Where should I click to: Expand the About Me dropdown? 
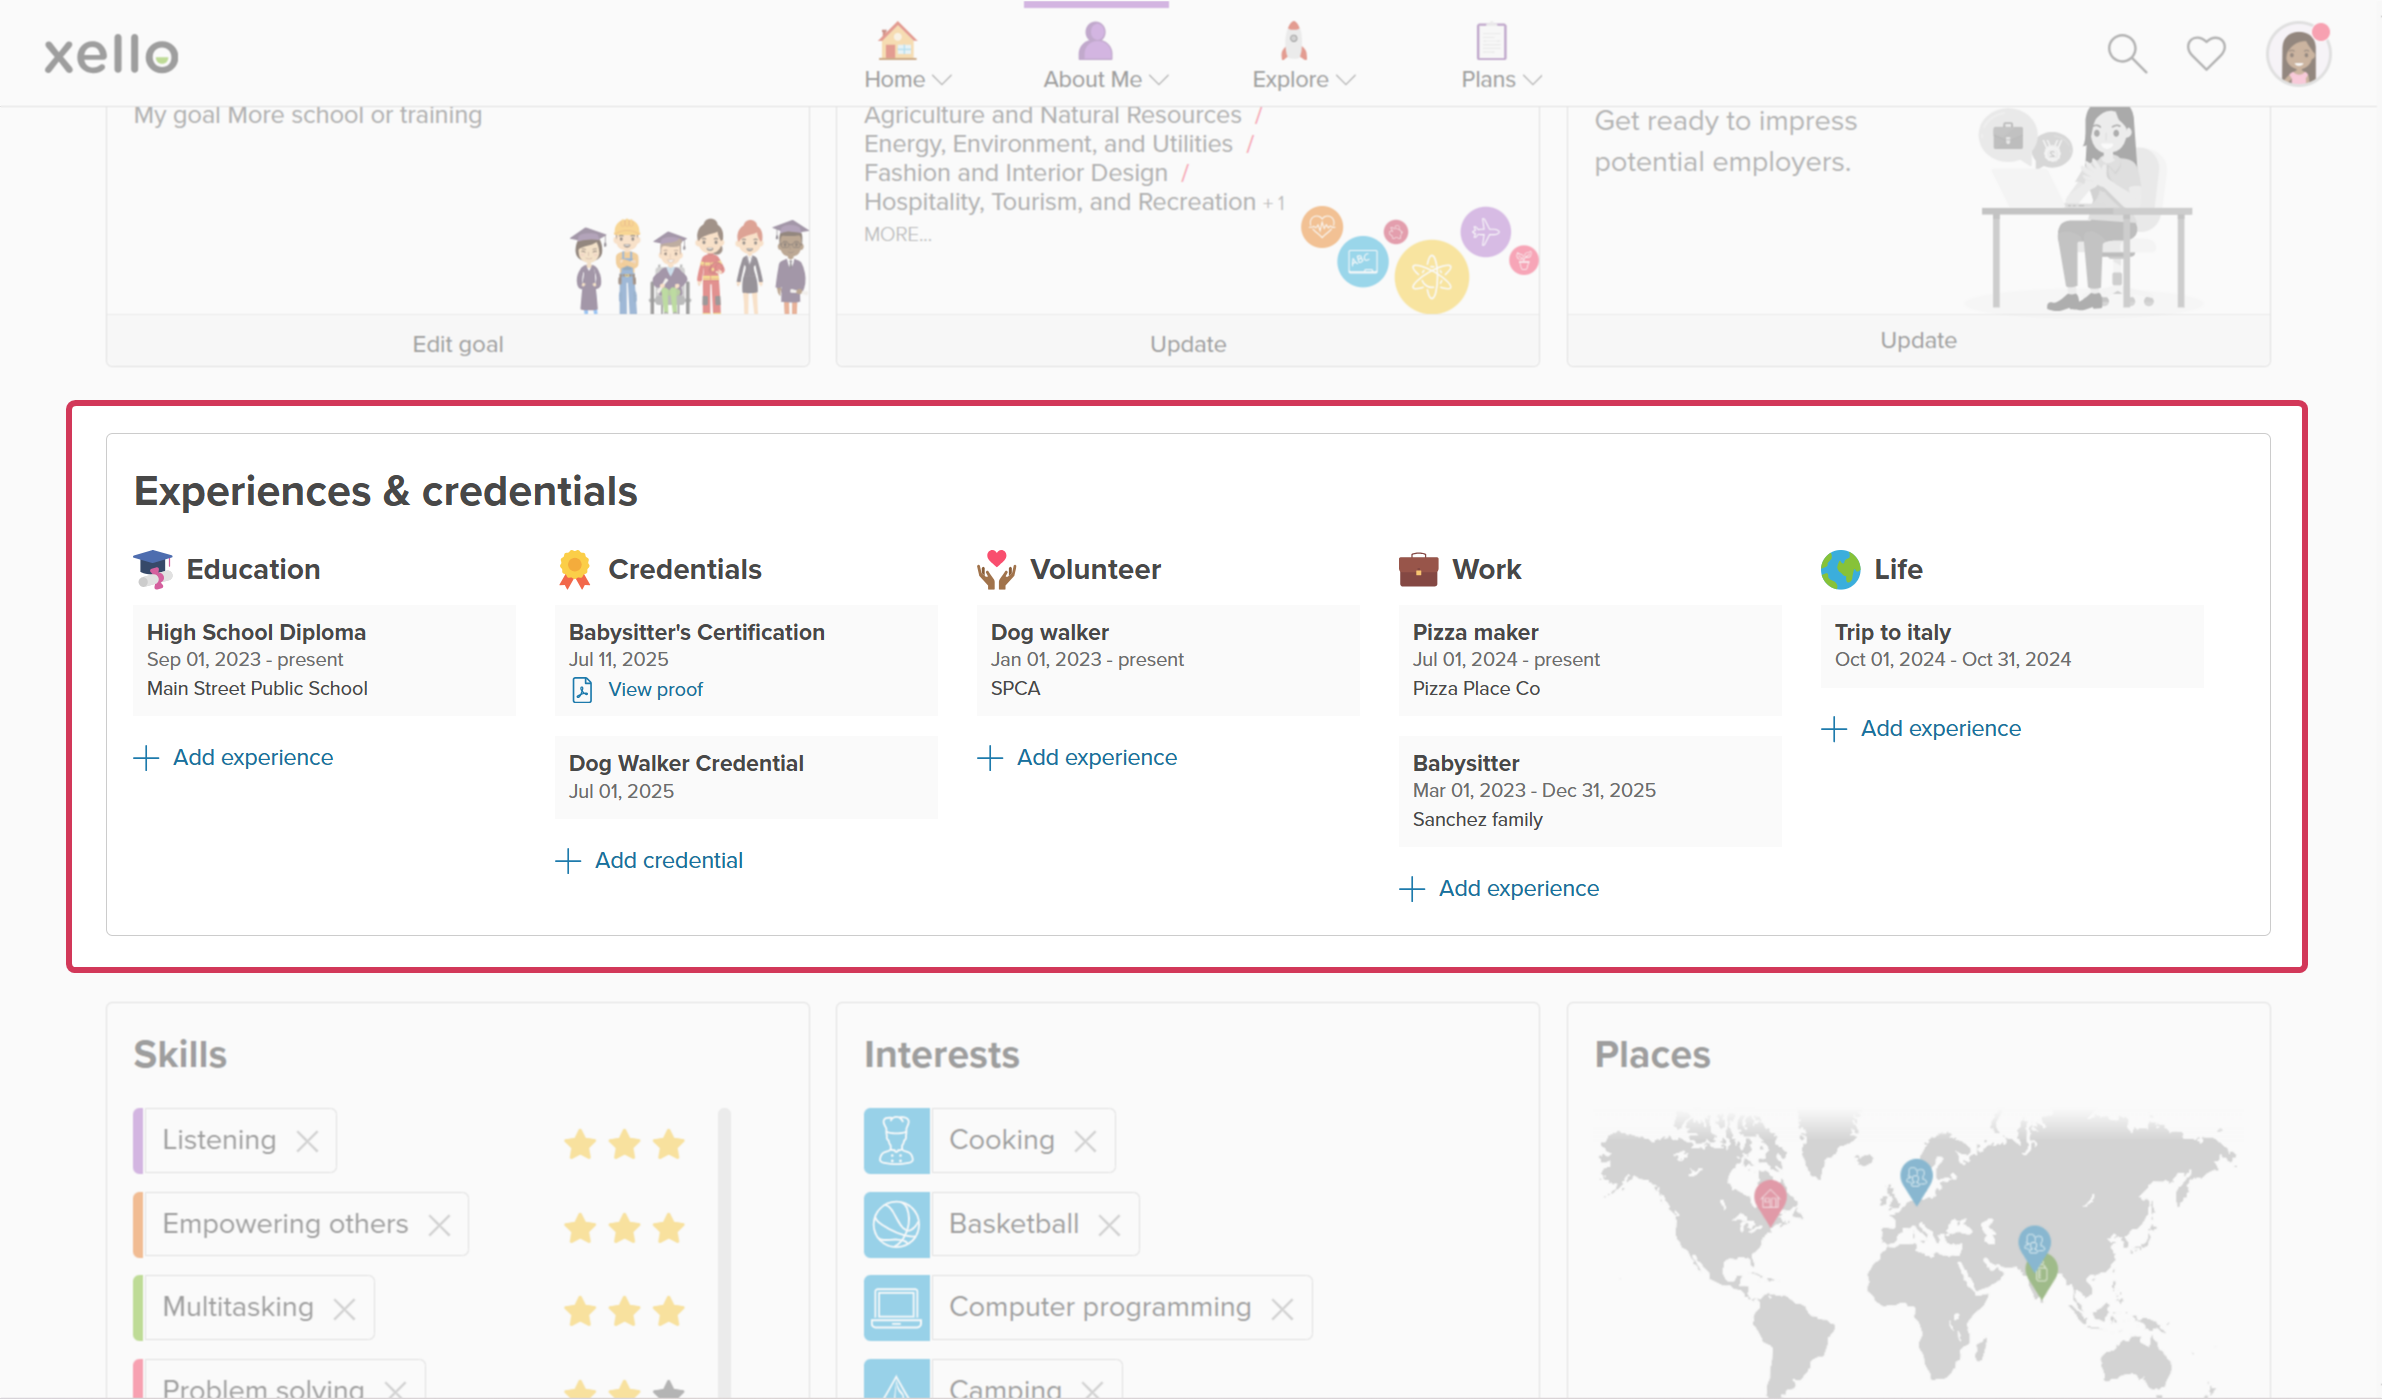point(1160,79)
